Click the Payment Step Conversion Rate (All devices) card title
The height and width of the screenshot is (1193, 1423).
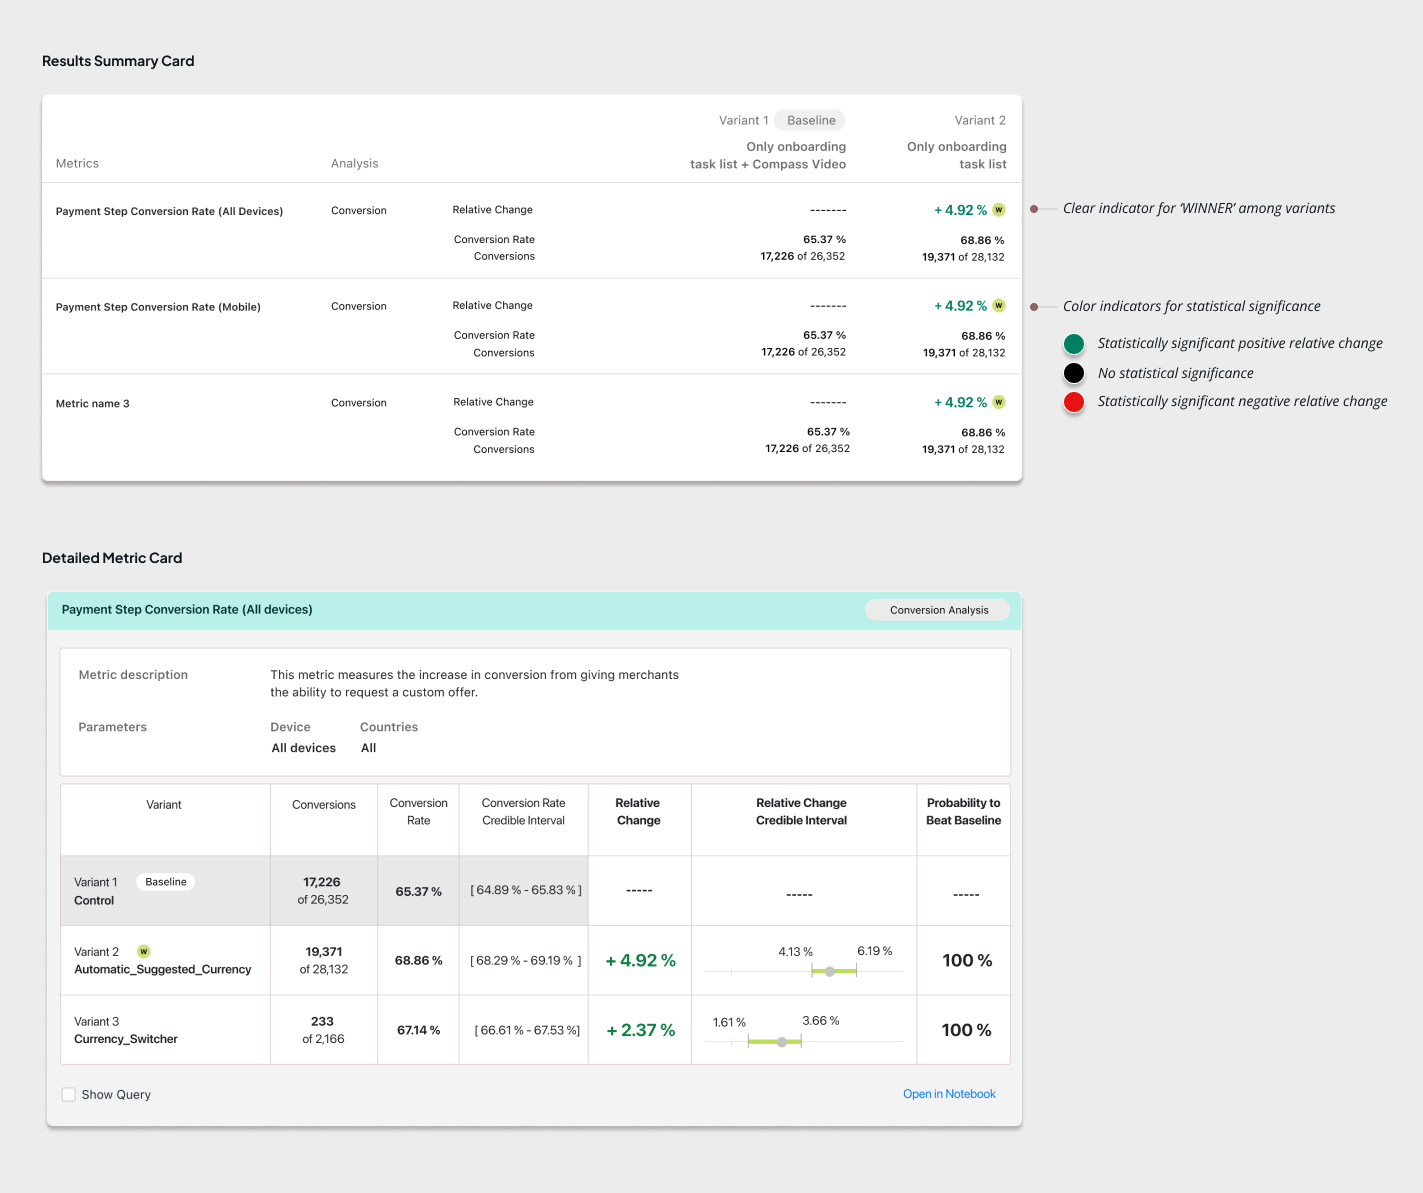coord(187,610)
